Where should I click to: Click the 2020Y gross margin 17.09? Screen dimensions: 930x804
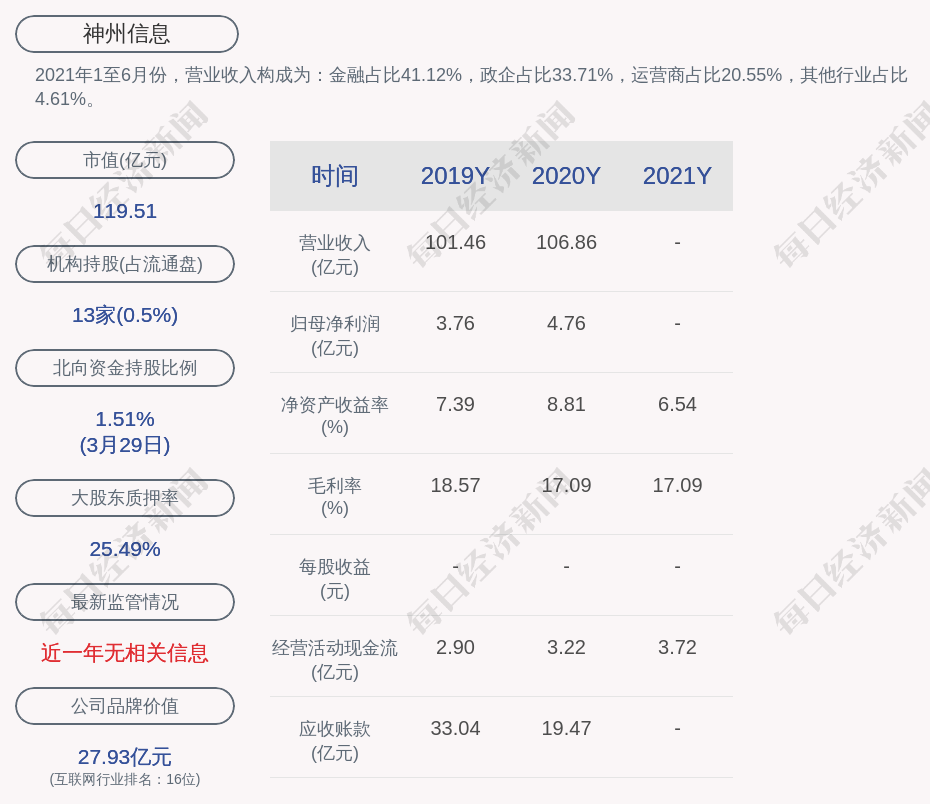click(x=566, y=486)
